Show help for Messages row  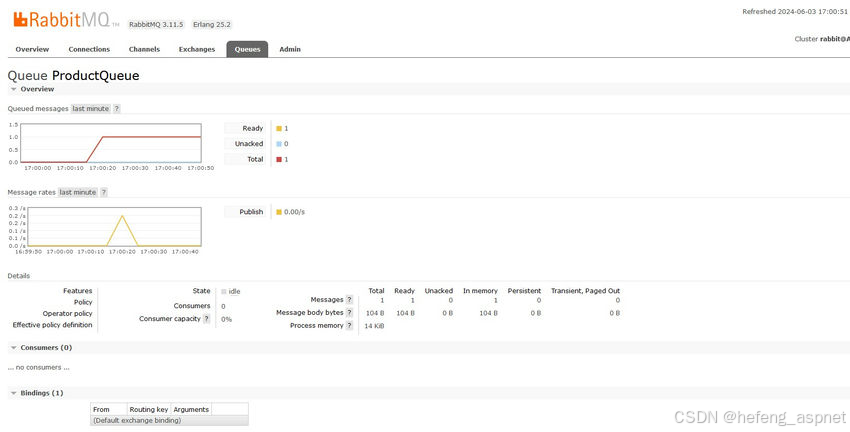[x=350, y=300]
